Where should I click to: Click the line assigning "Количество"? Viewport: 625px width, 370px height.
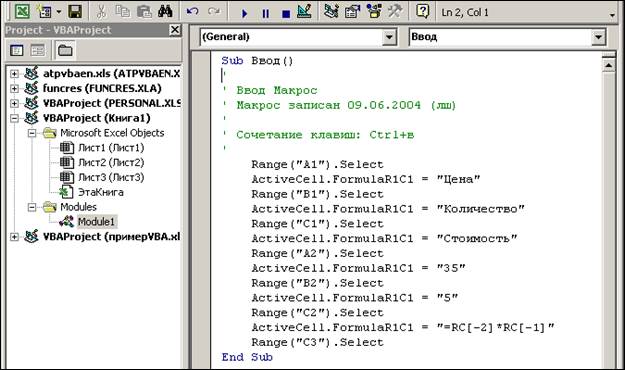[388, 209]
